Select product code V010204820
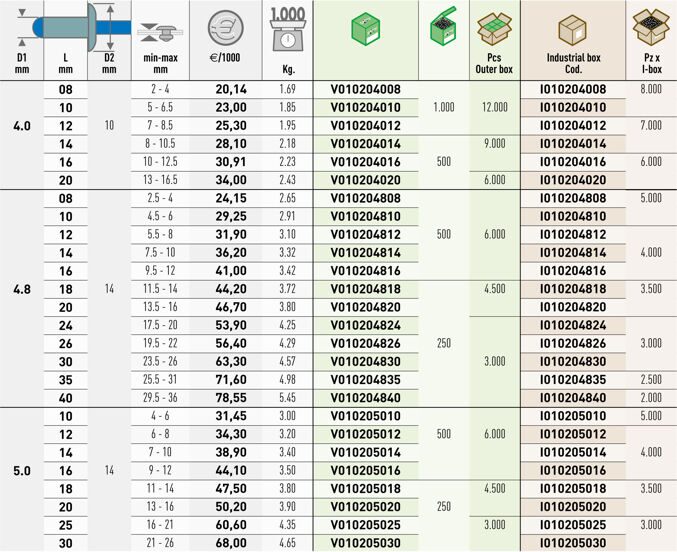 pos(365,307)
